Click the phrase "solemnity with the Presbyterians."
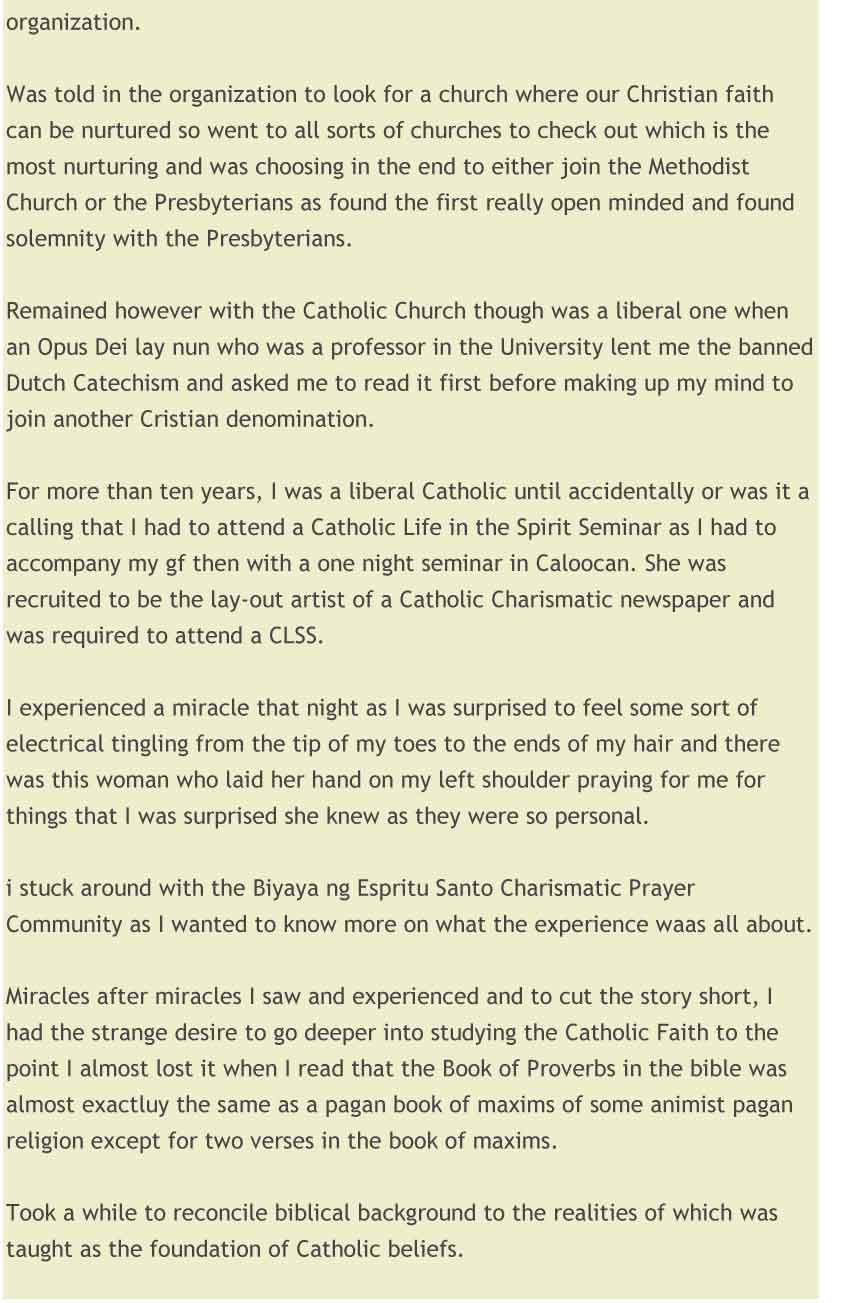 coord(179,240)
